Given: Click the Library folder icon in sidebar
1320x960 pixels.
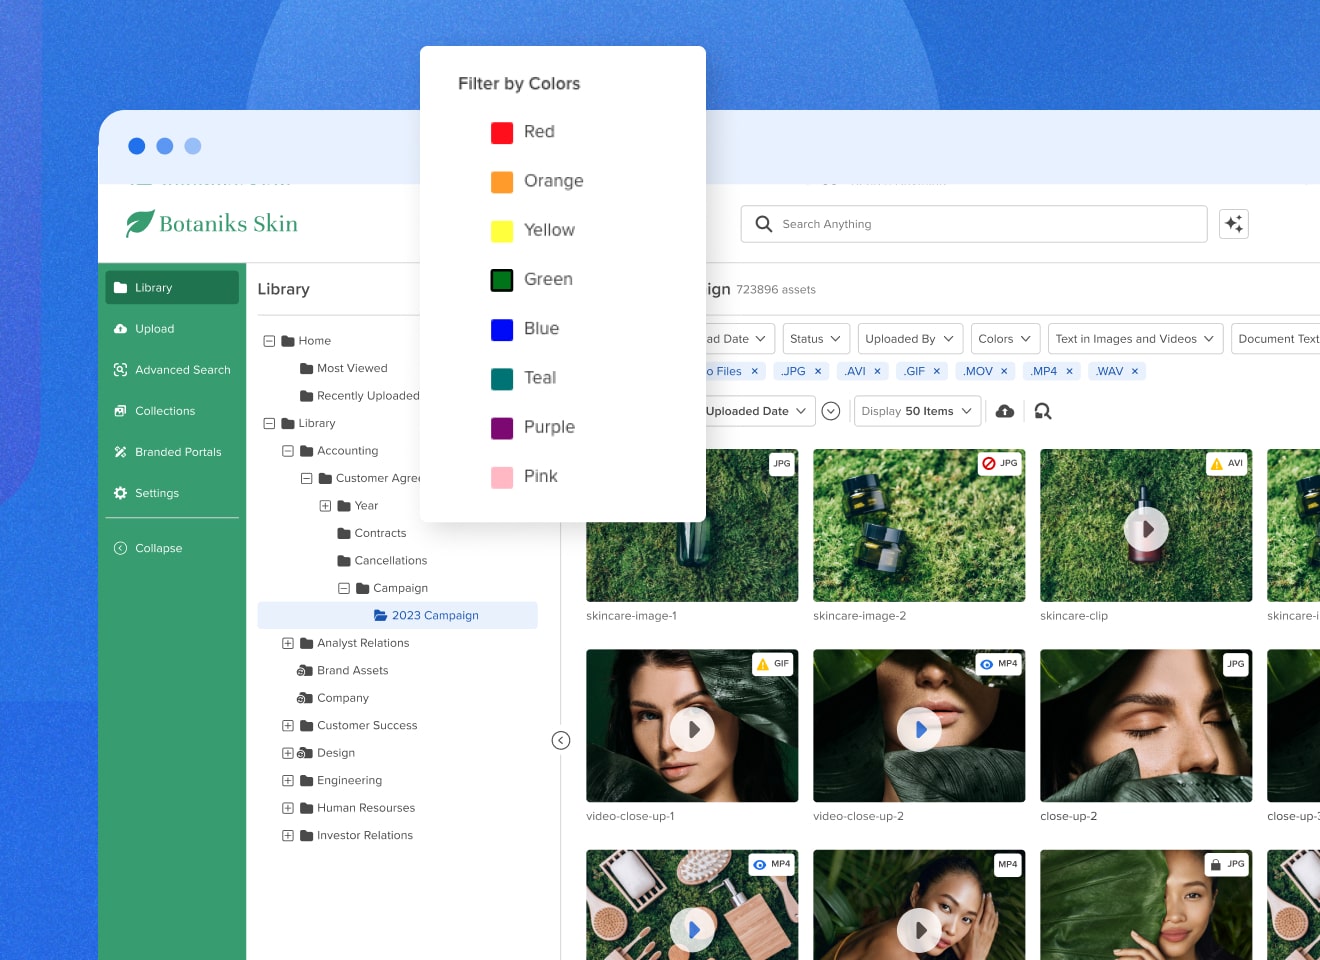Looking at the screenshot, I should (x=121, y=287).
